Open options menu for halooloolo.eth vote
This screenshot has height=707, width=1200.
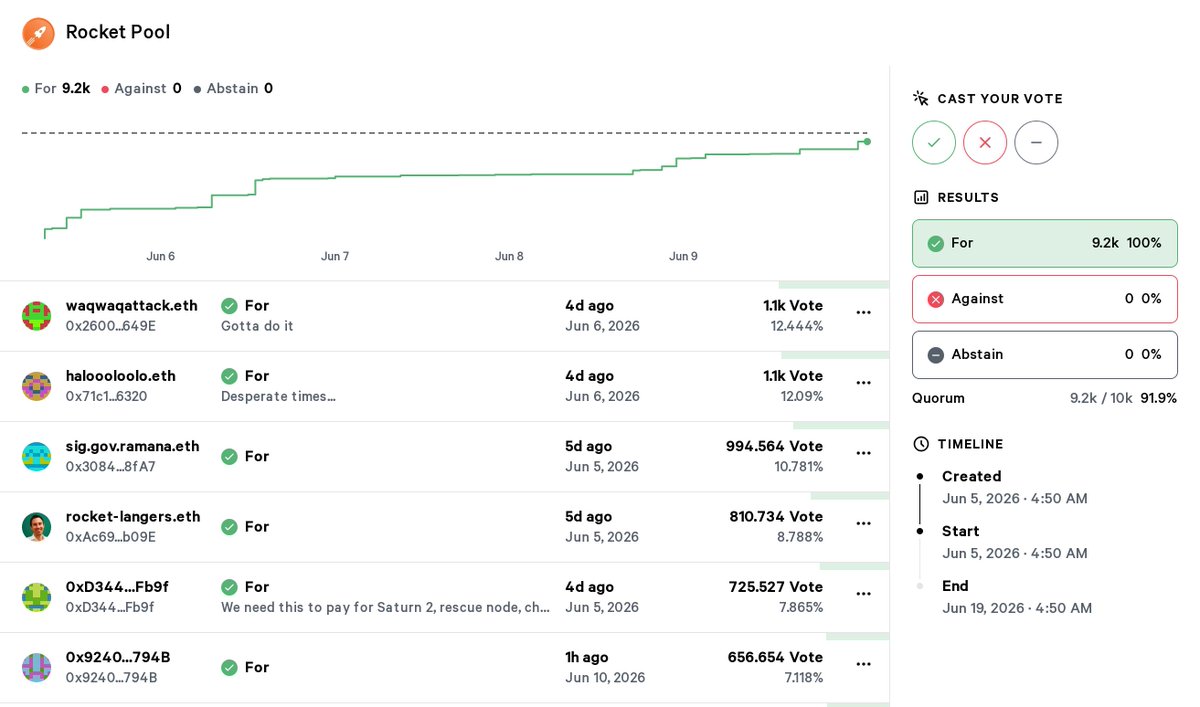pyautogui.click(x=864, y=382)
